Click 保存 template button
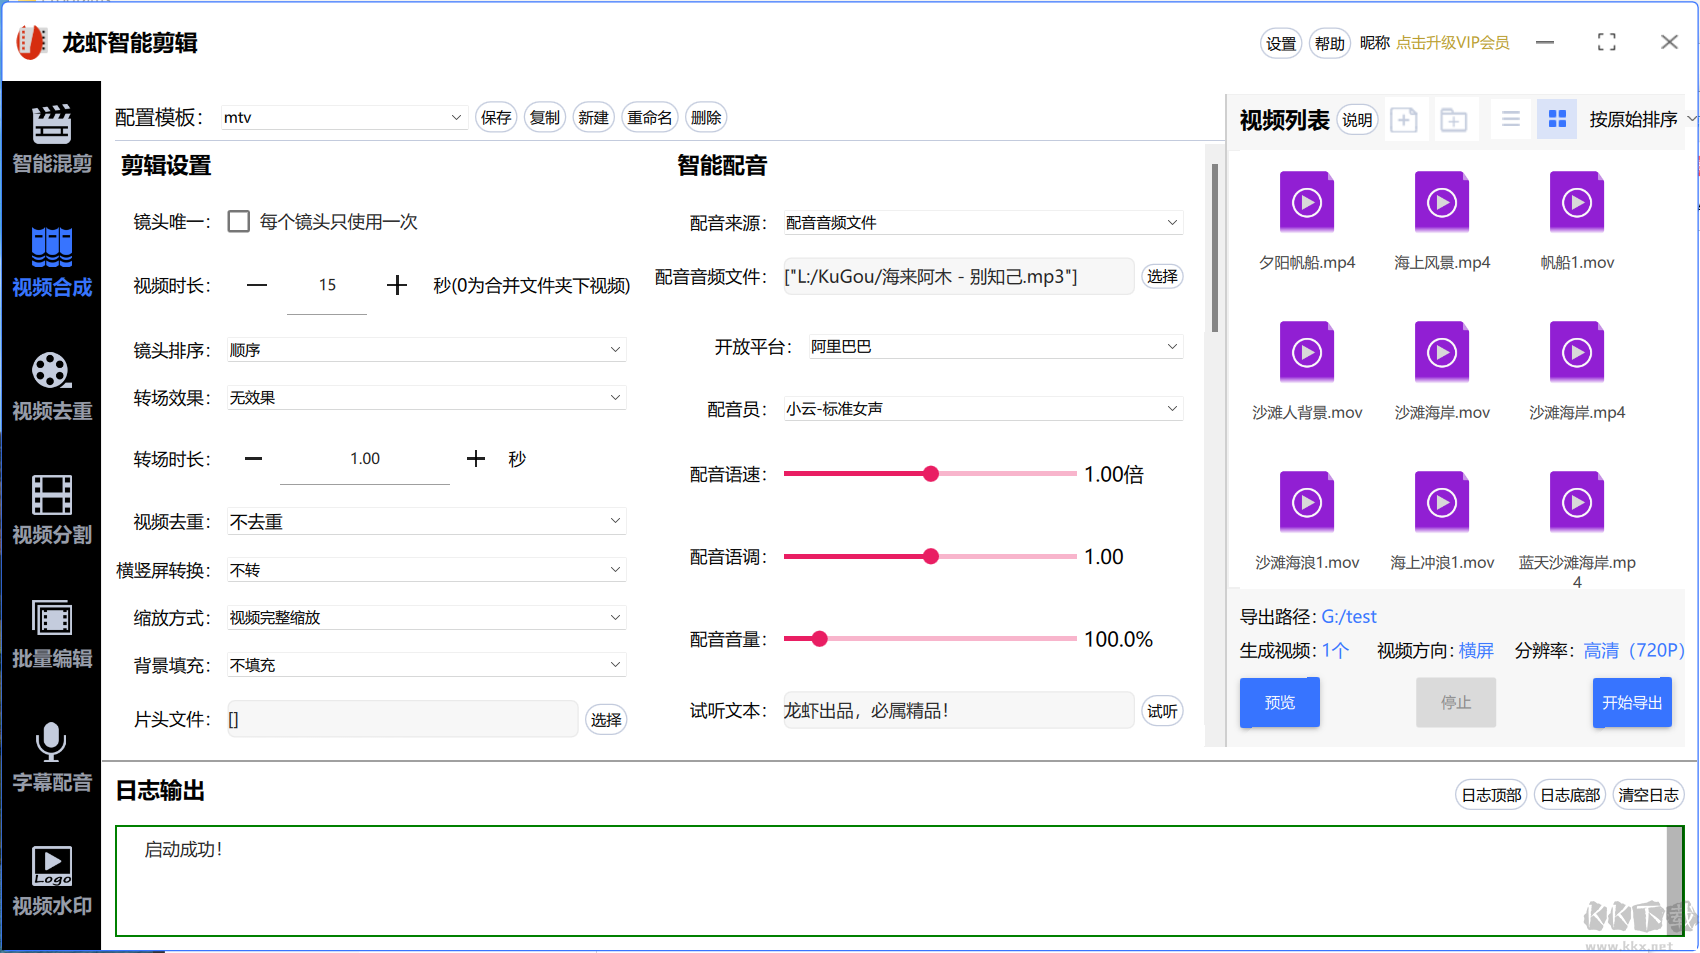Viewport: 1700px width, 953px height. tap(496, 117)
